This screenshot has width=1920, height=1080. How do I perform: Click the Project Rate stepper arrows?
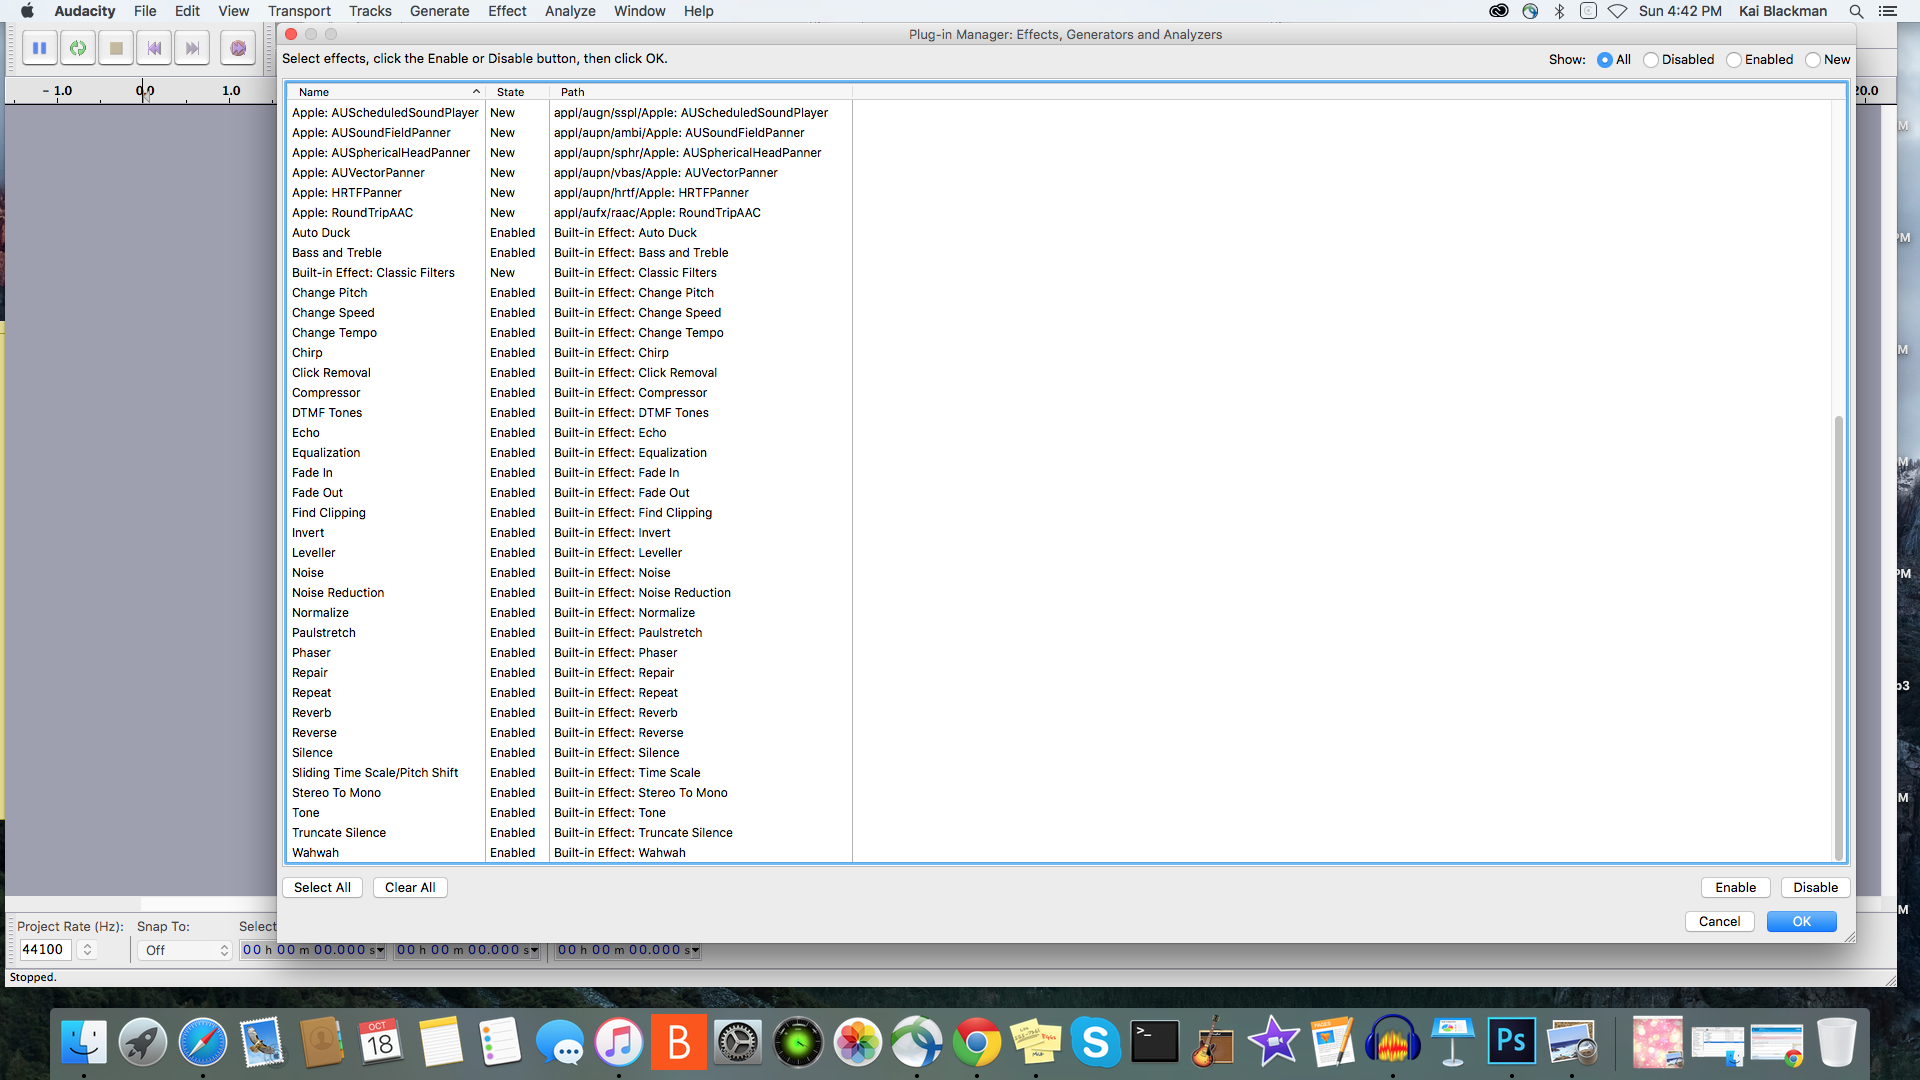pos(87,950)
